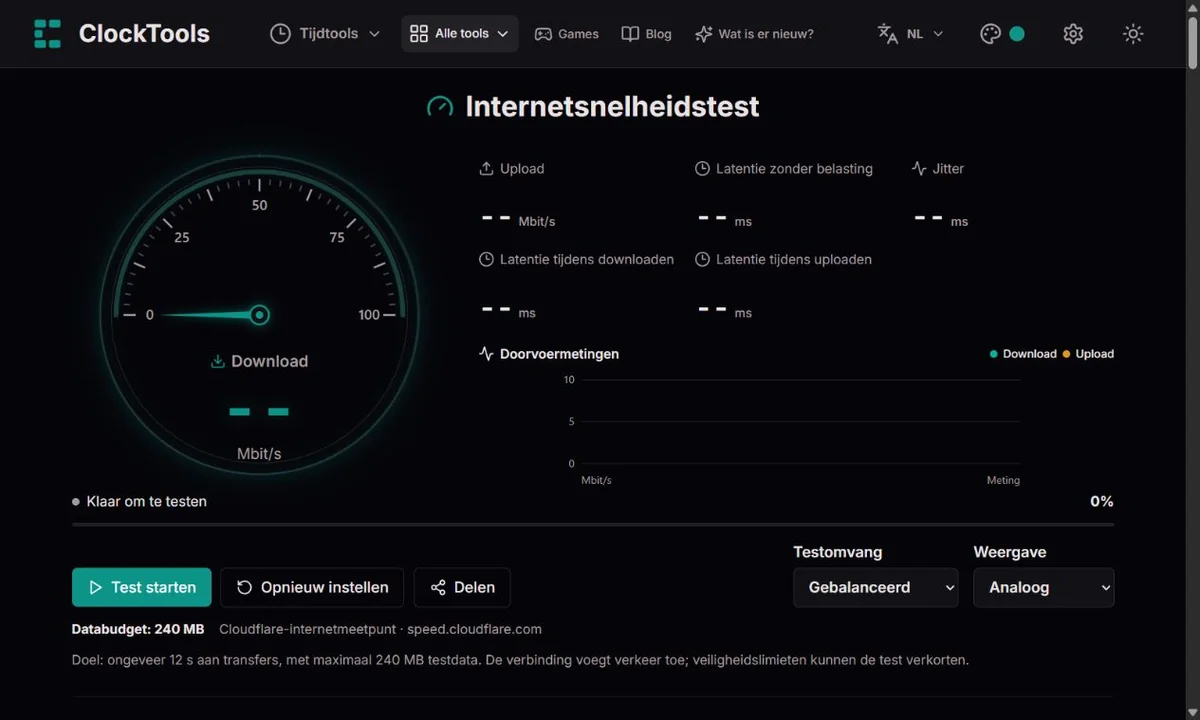Open the Weergave Analoog dropdown

point(1044,588)
